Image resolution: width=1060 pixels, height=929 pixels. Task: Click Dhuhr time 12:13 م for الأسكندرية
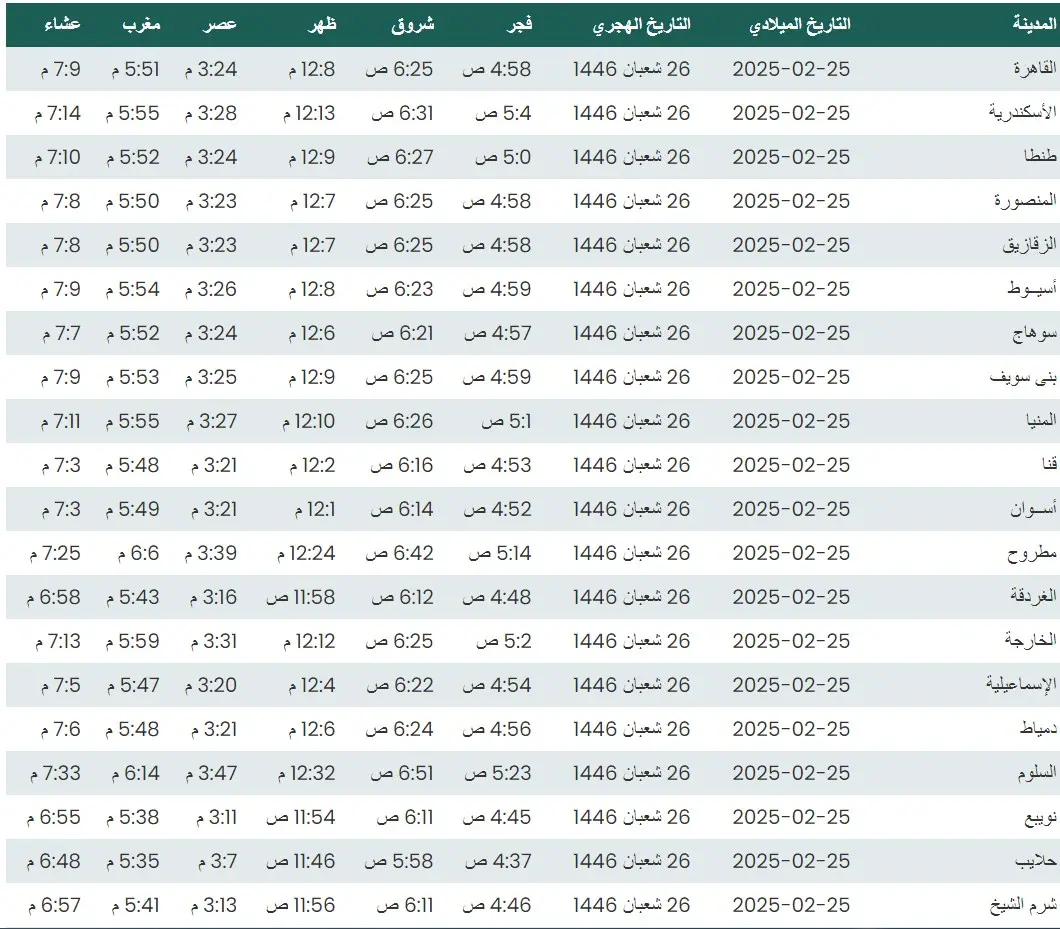(x=309, y=113)
